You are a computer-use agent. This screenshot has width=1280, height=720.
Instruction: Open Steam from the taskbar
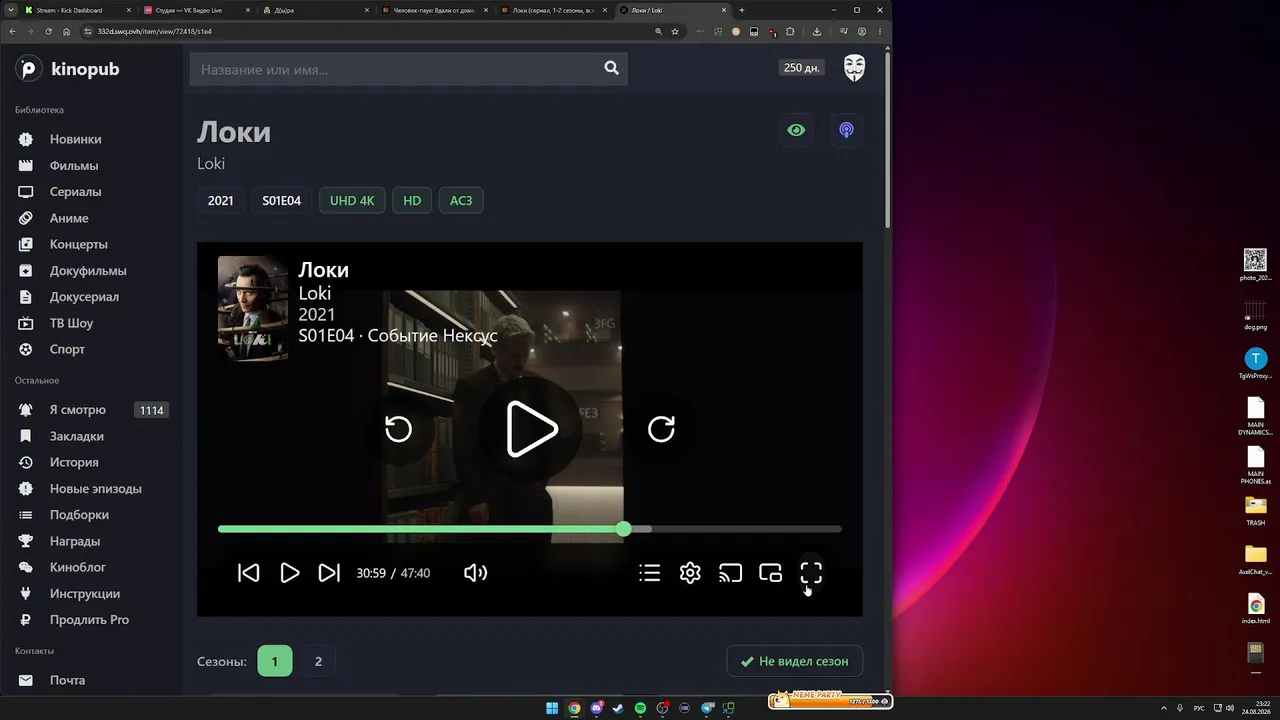coord(619,709)
